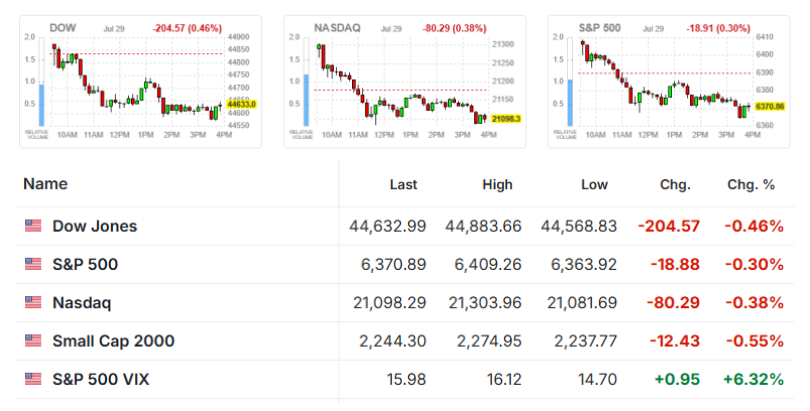Click the US flag icon beside S&P 500 VIX
Viewport: 810px width, 411px height.
point(33,379)
